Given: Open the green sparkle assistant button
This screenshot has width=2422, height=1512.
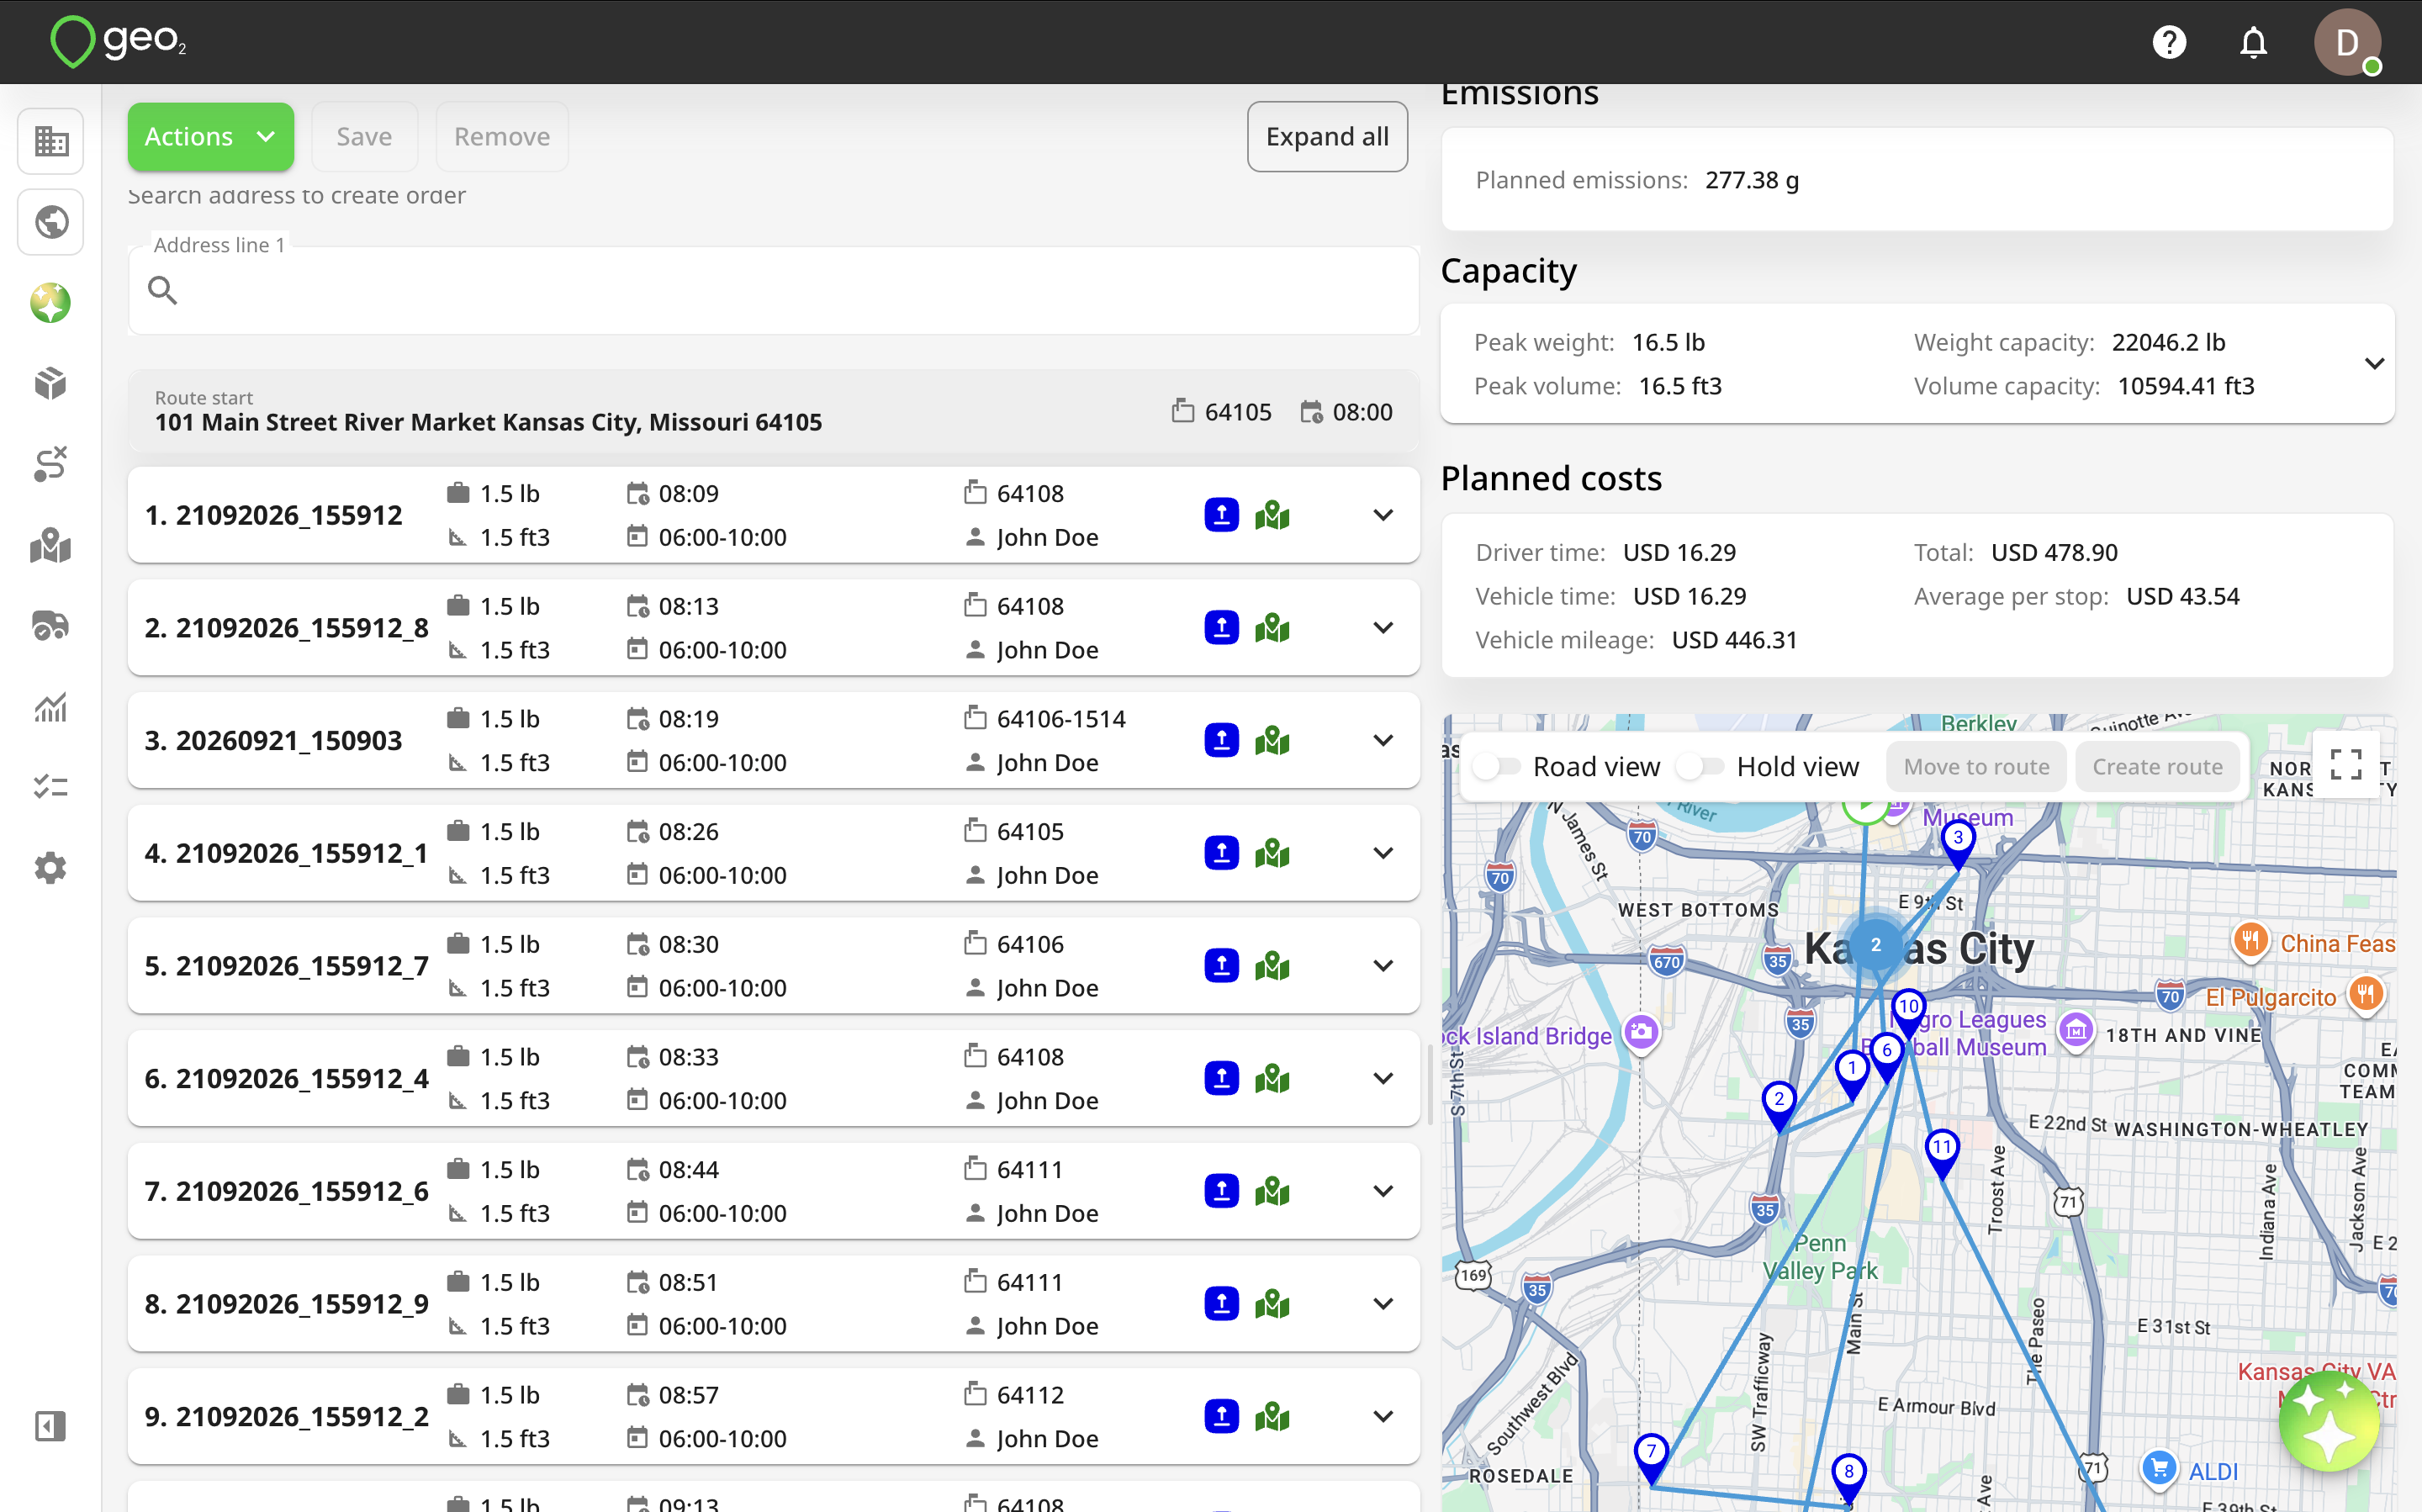Looking at the screenshot, I should [x=2329, y=1421].
